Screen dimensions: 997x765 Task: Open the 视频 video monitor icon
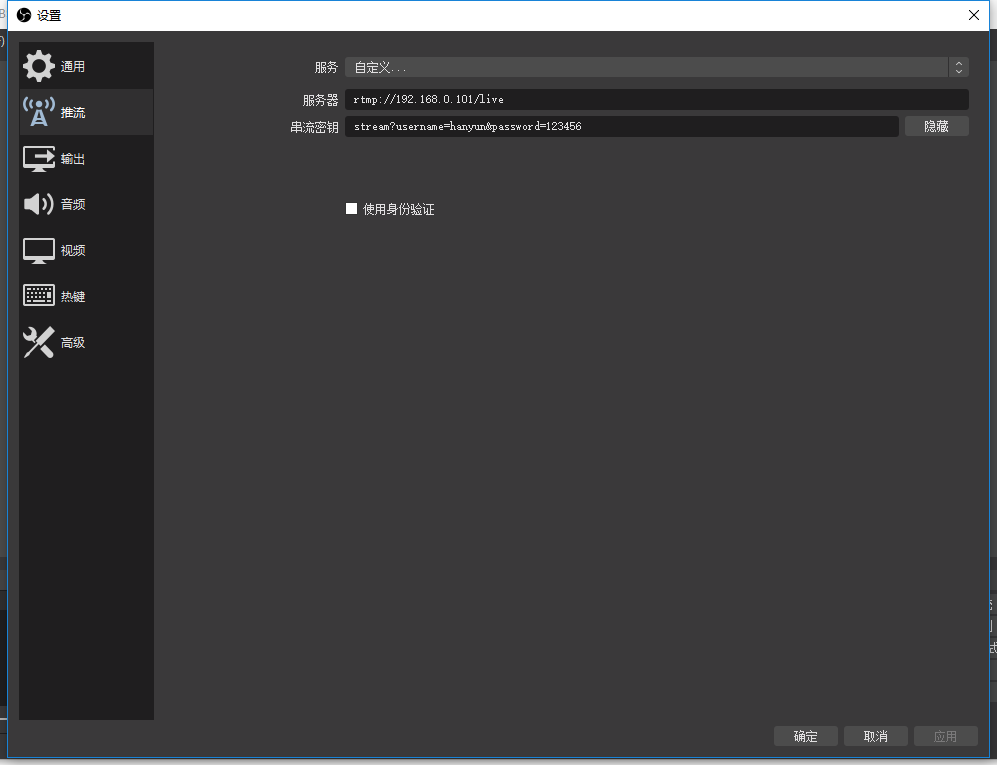pos(39,251)
